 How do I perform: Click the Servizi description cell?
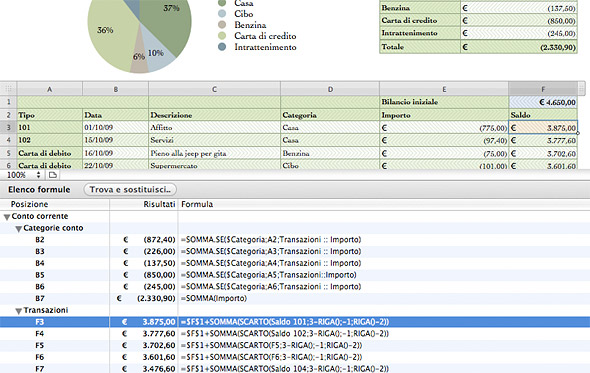(x=214, y=140)
